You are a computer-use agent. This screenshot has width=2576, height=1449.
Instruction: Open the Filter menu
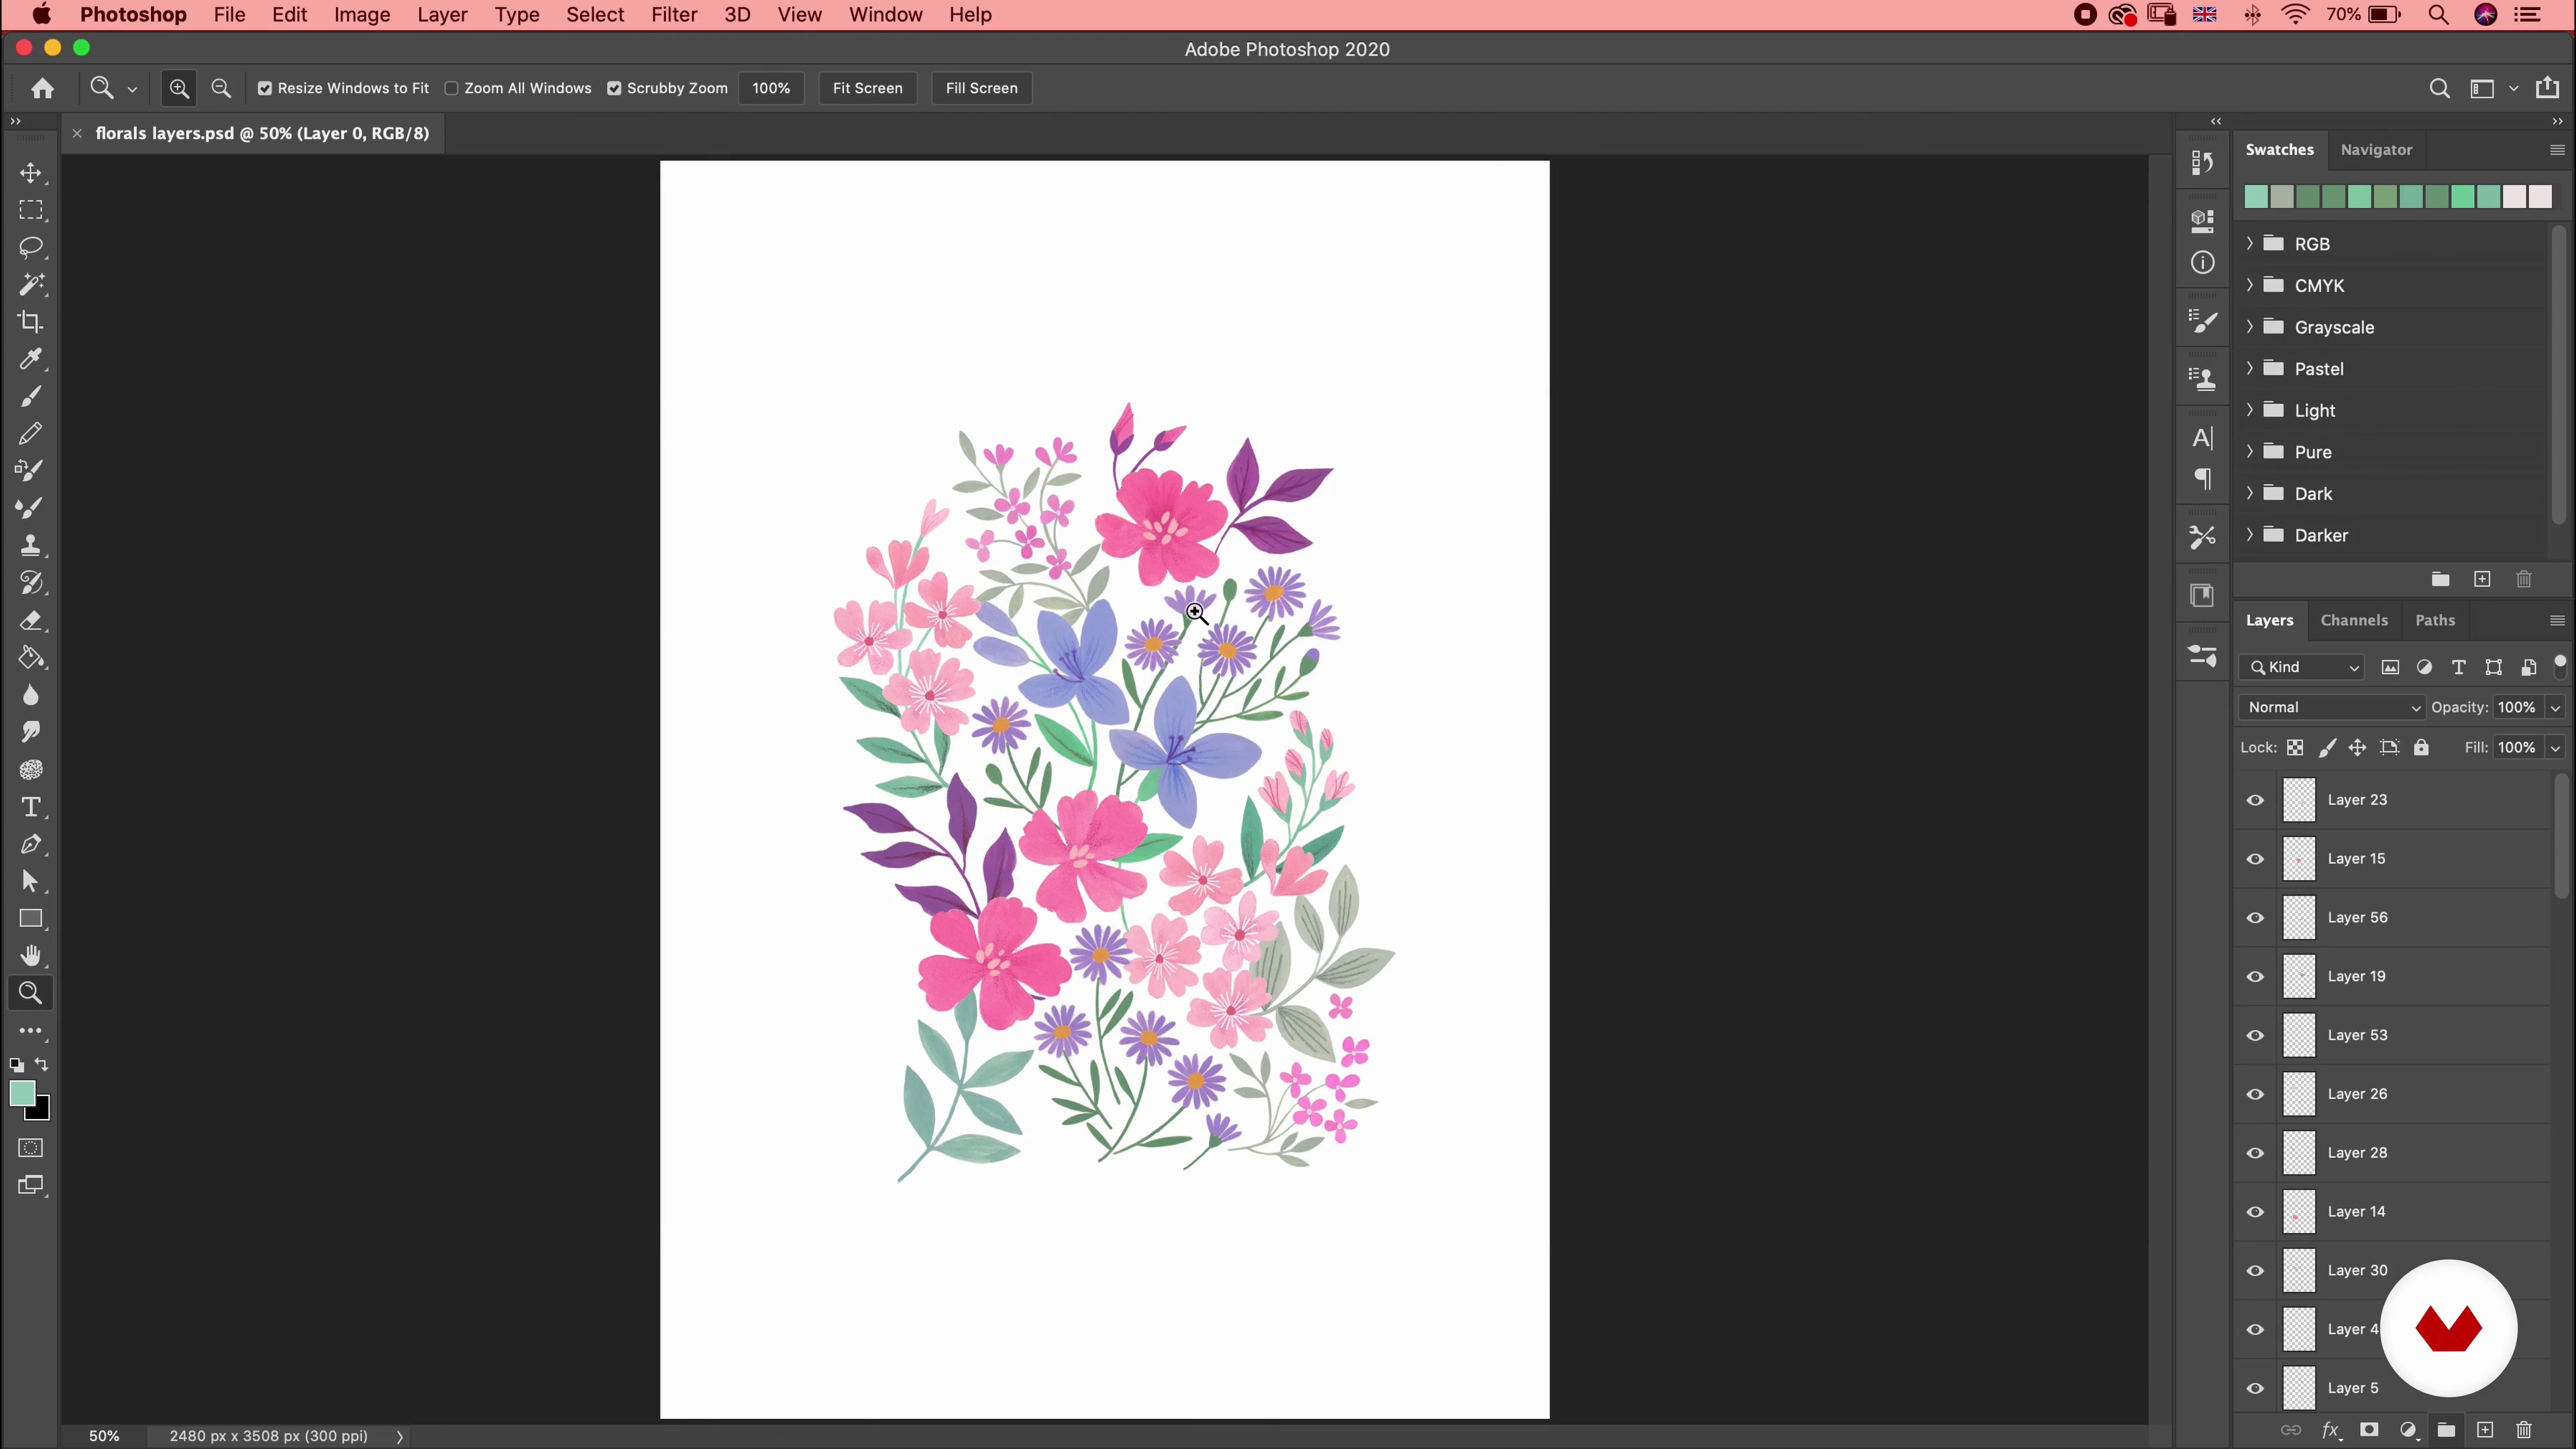point(673,15)
